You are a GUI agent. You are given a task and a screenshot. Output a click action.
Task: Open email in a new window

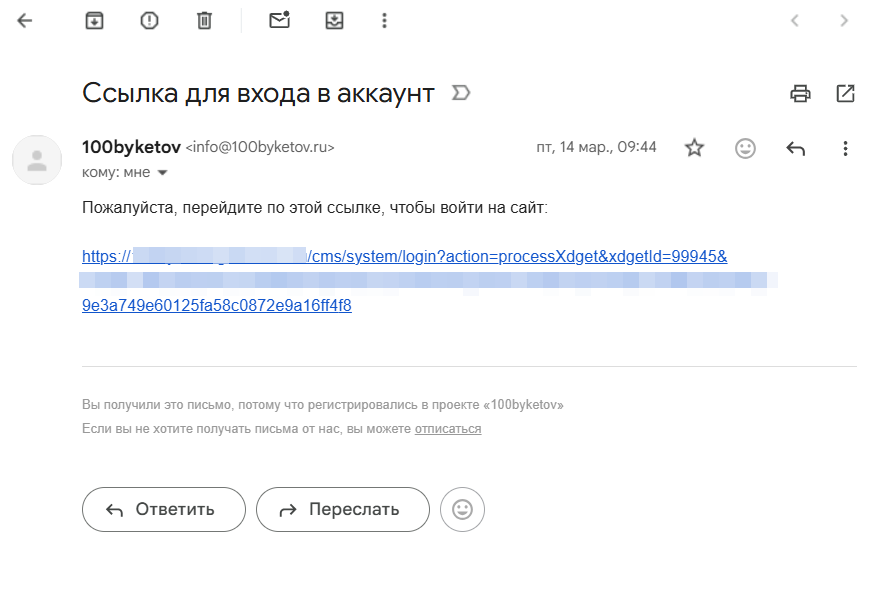pos(845,93)
